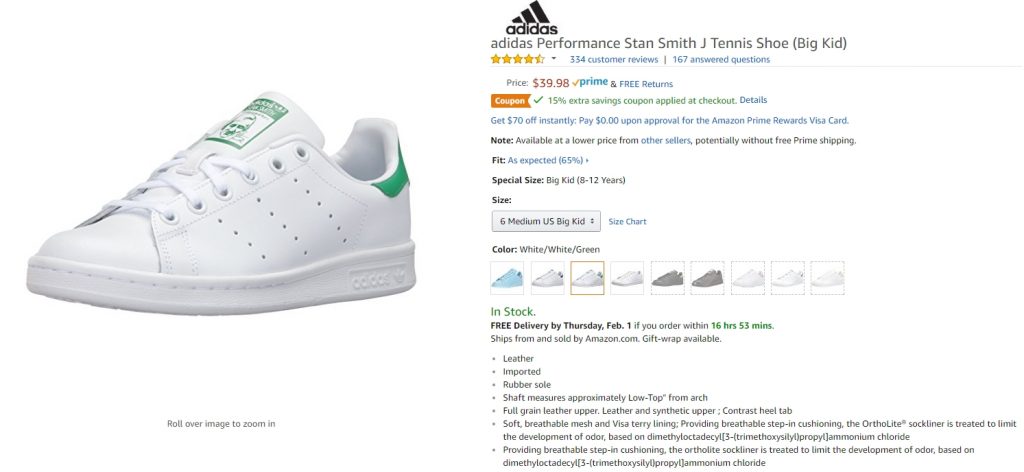
Task: Click the green coupon checkmark
Action: pos(539,100)
